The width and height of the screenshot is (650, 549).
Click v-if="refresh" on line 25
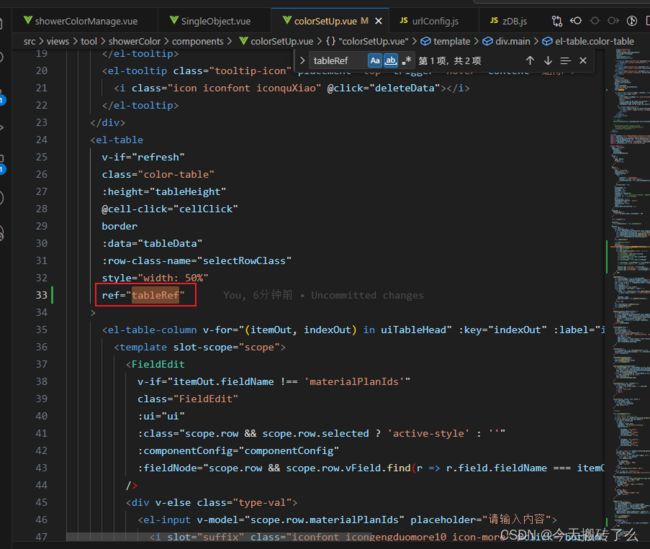[x=143, y=157]
